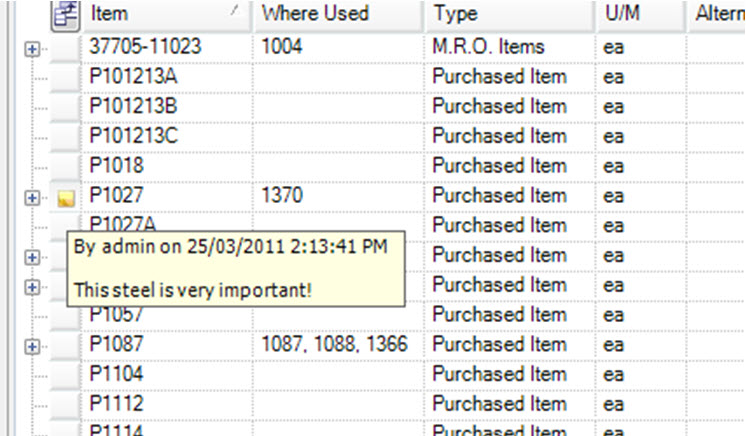The width and height of the screenshot is (746, 436).
Task: Expand the P1087 item row
Action: pos(32,346)
